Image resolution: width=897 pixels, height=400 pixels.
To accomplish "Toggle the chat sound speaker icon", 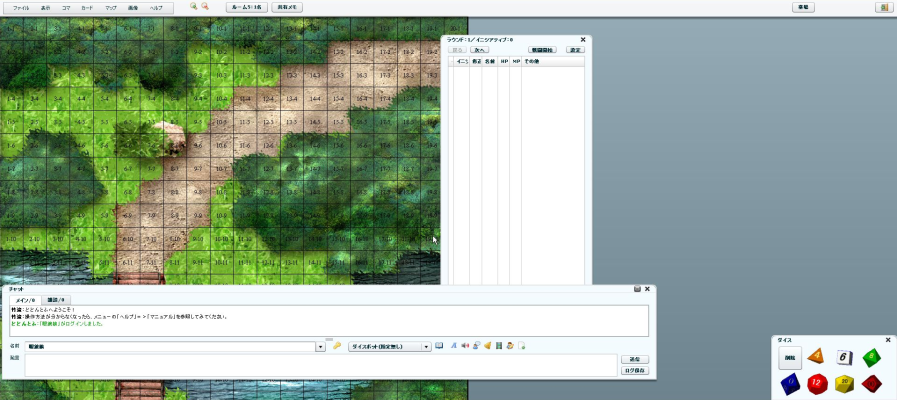I will tap(465, 346).
